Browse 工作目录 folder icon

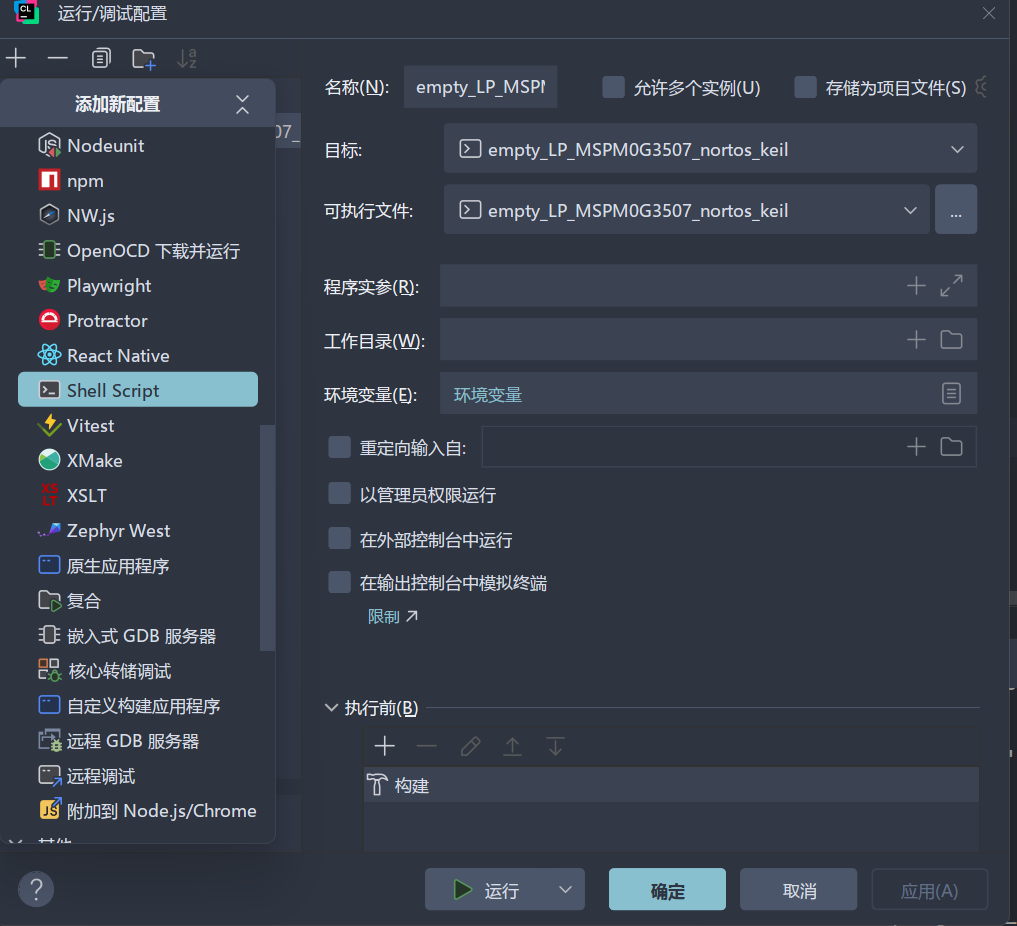(951, 339)
